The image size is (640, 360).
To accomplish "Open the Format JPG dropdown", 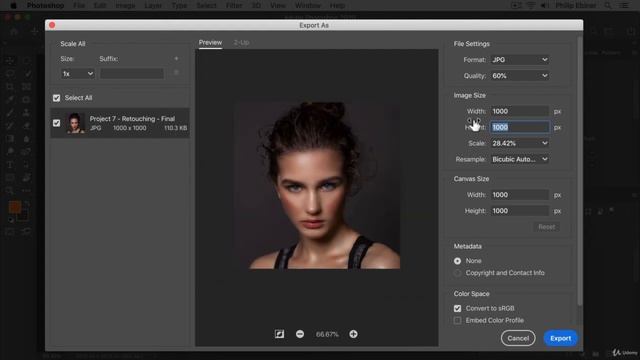I will [520, 60].
